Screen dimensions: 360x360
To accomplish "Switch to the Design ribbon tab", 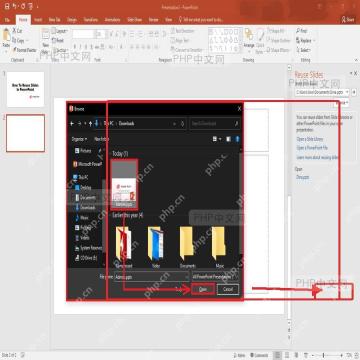I will pos(72,20).
